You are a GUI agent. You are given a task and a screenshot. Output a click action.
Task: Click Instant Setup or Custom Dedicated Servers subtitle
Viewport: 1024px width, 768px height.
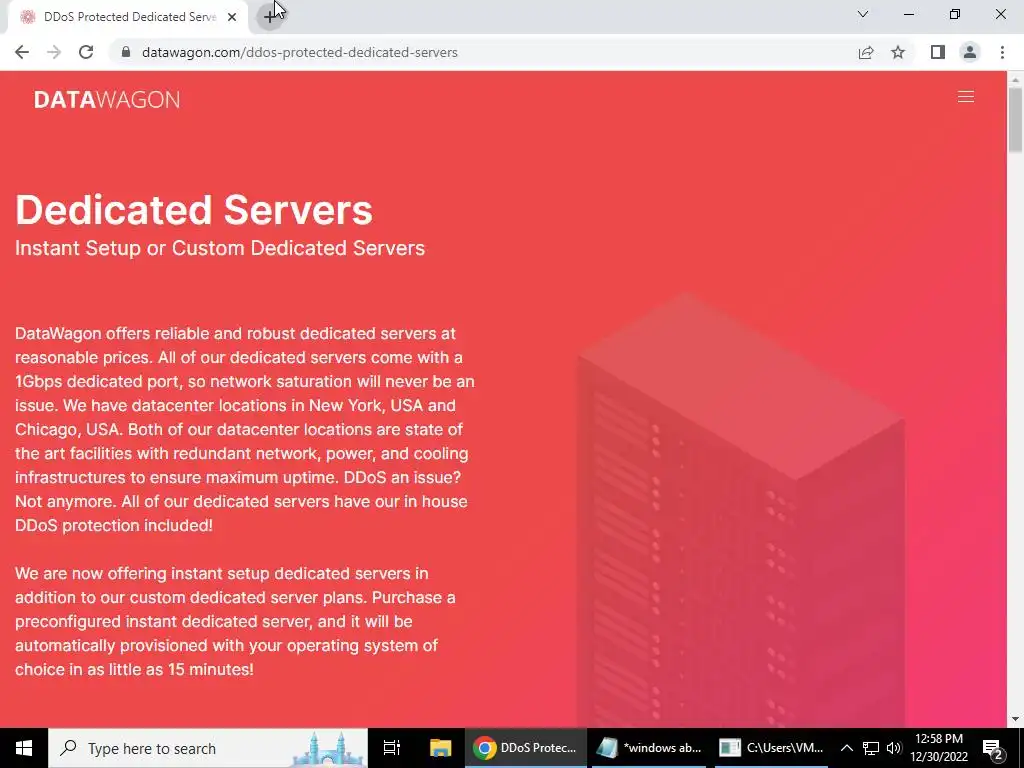click(220, 248)
